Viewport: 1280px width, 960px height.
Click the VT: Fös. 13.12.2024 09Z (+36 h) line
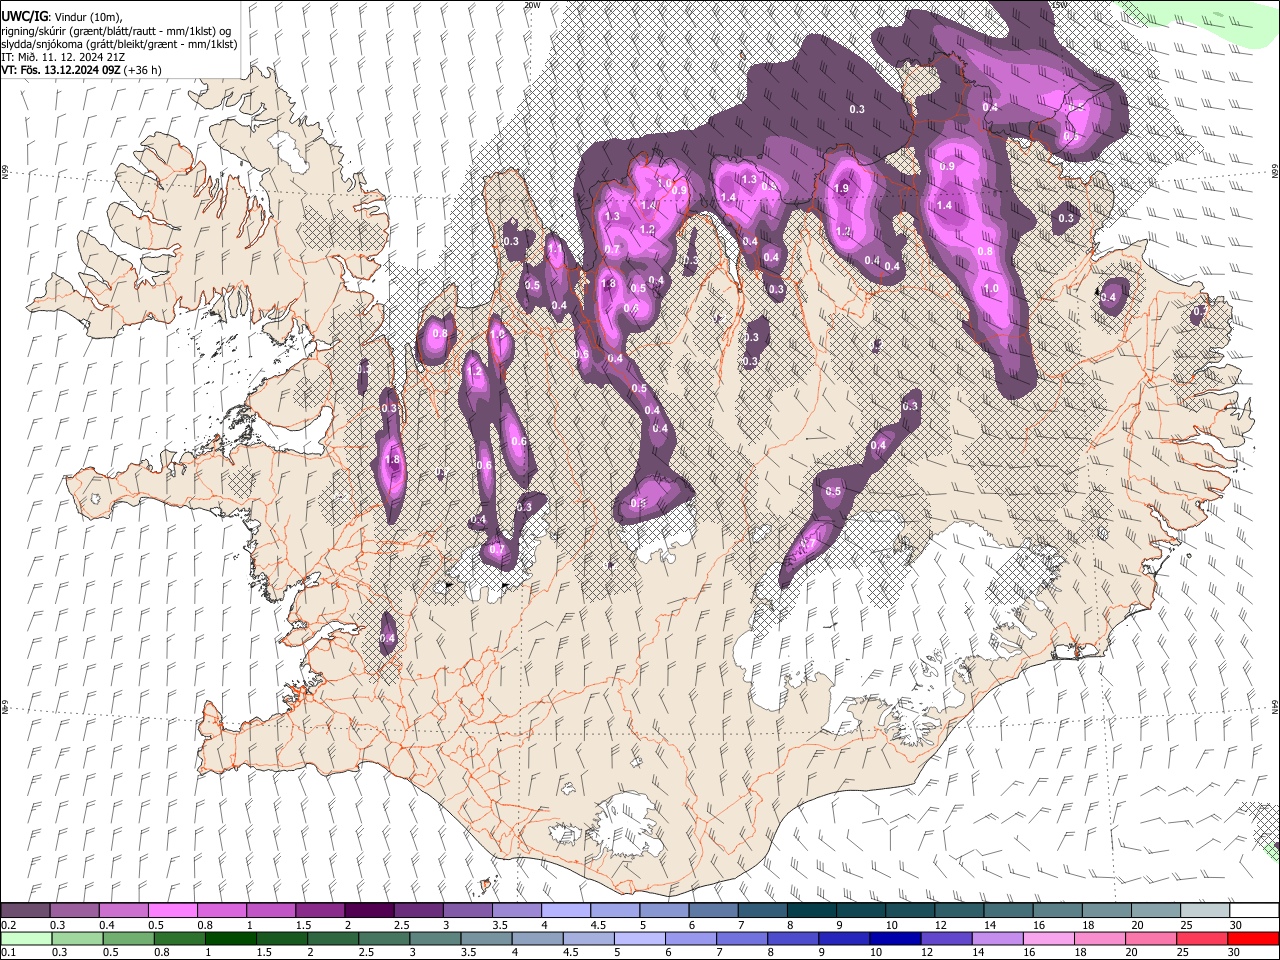coord(82,70)
